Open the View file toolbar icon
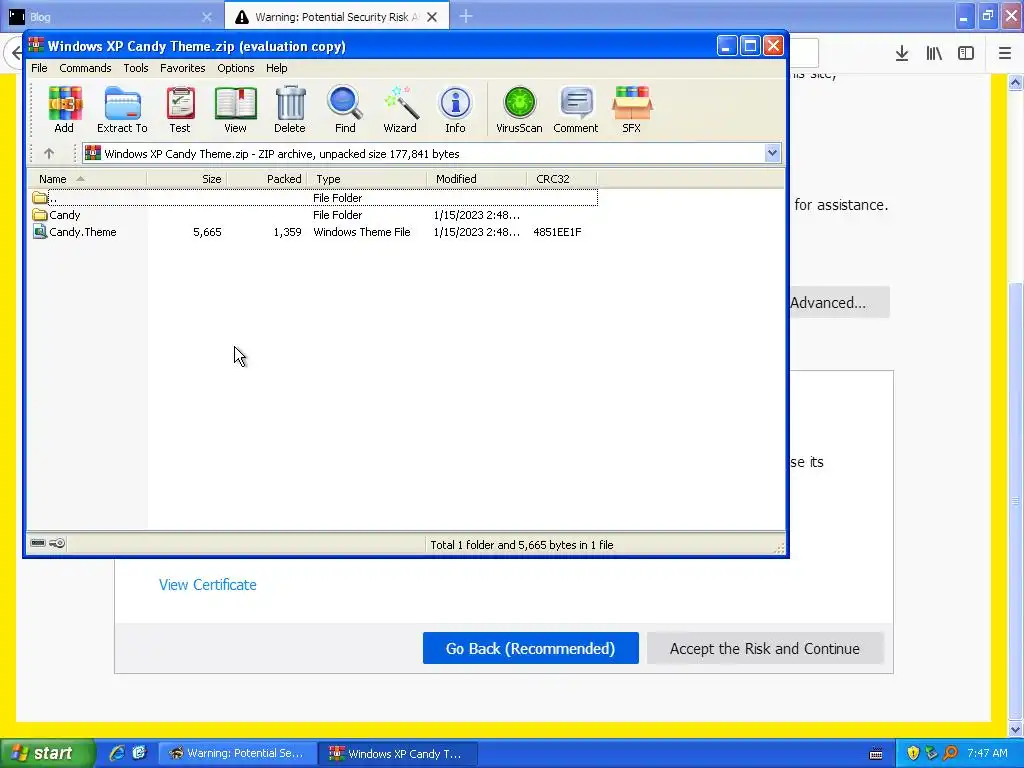Screen dimensions: 1024x768 235,110
